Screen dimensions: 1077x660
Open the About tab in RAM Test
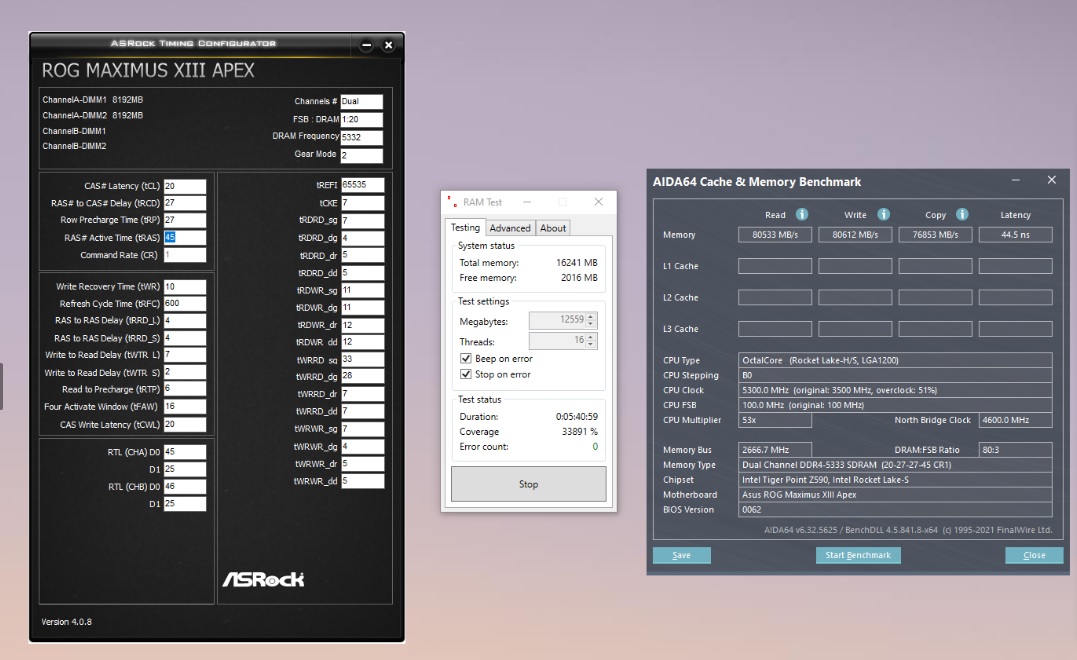[x=553, y=228]
